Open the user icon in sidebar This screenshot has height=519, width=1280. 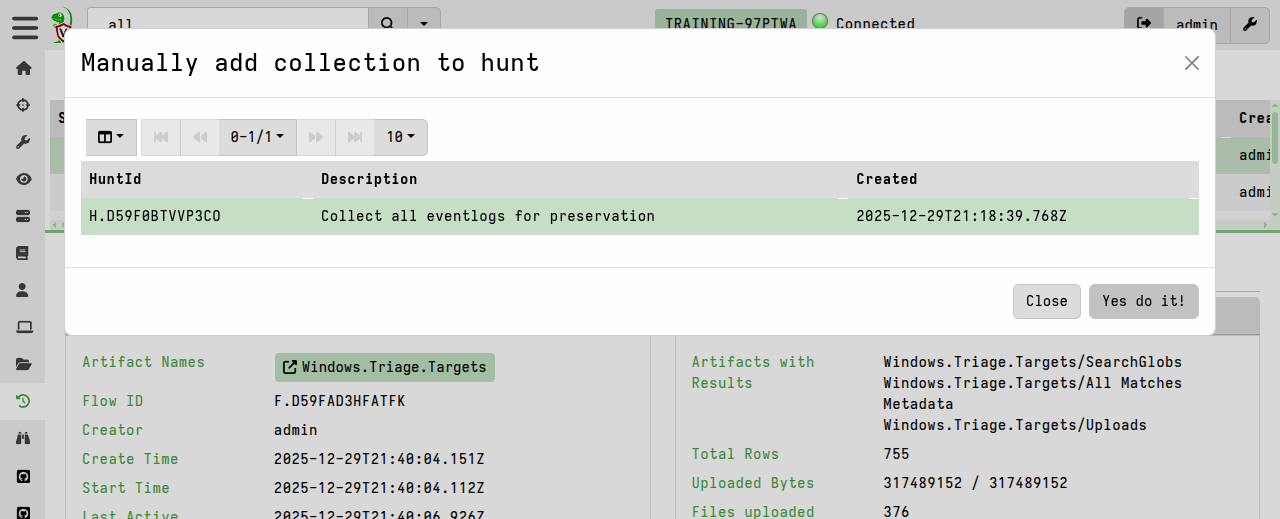pyautogui.click(x=23, y=290)
